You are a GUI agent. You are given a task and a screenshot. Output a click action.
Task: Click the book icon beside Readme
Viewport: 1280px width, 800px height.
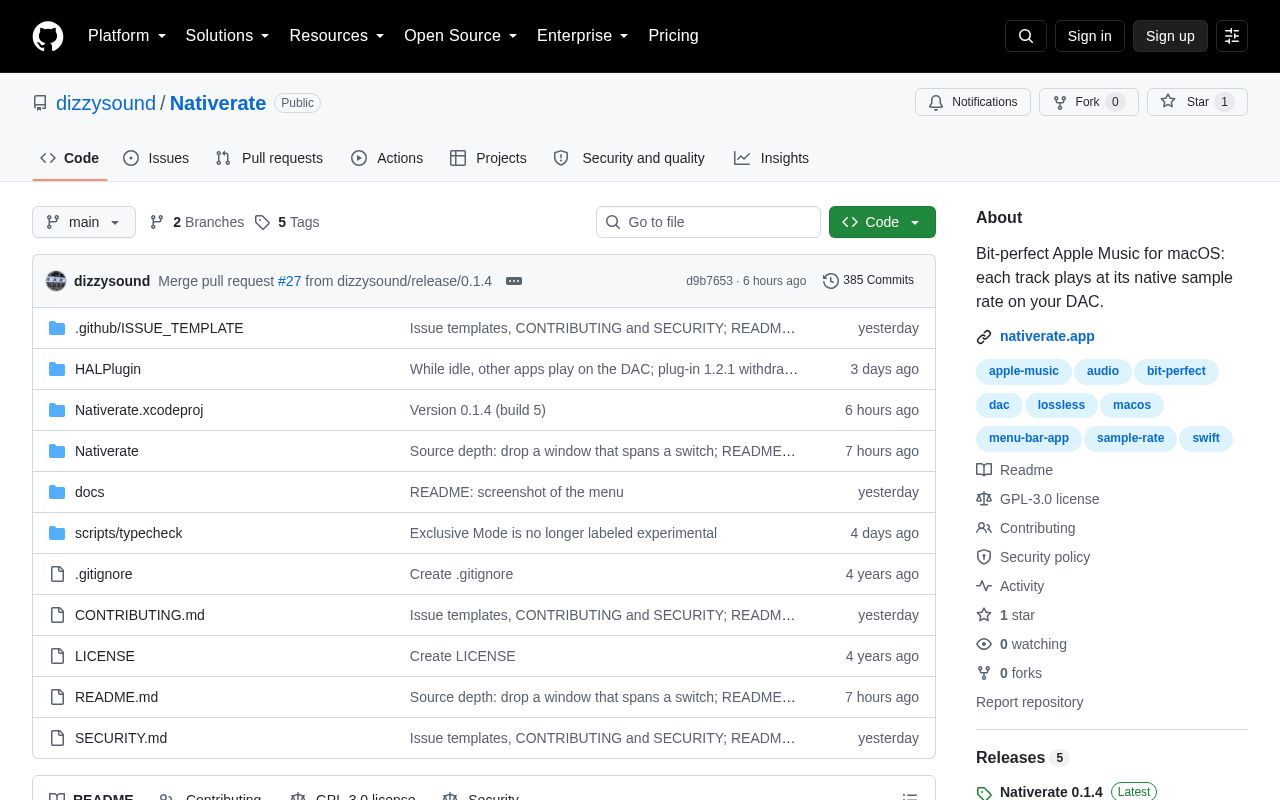point(984,470)
